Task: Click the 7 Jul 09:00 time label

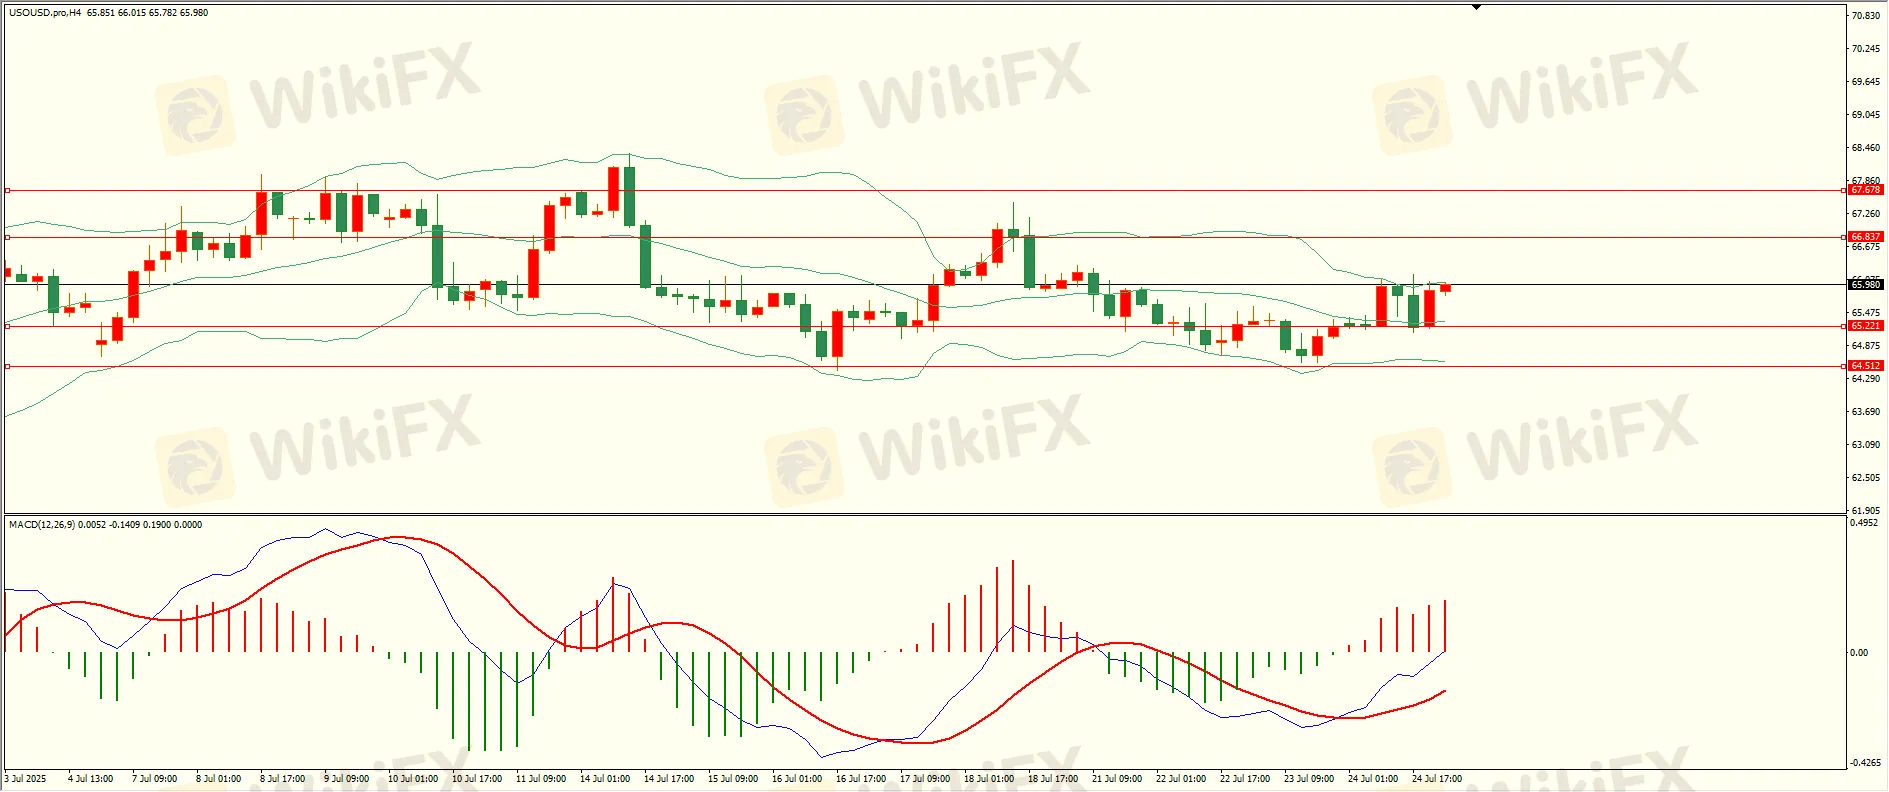Action: pos(155,779)
